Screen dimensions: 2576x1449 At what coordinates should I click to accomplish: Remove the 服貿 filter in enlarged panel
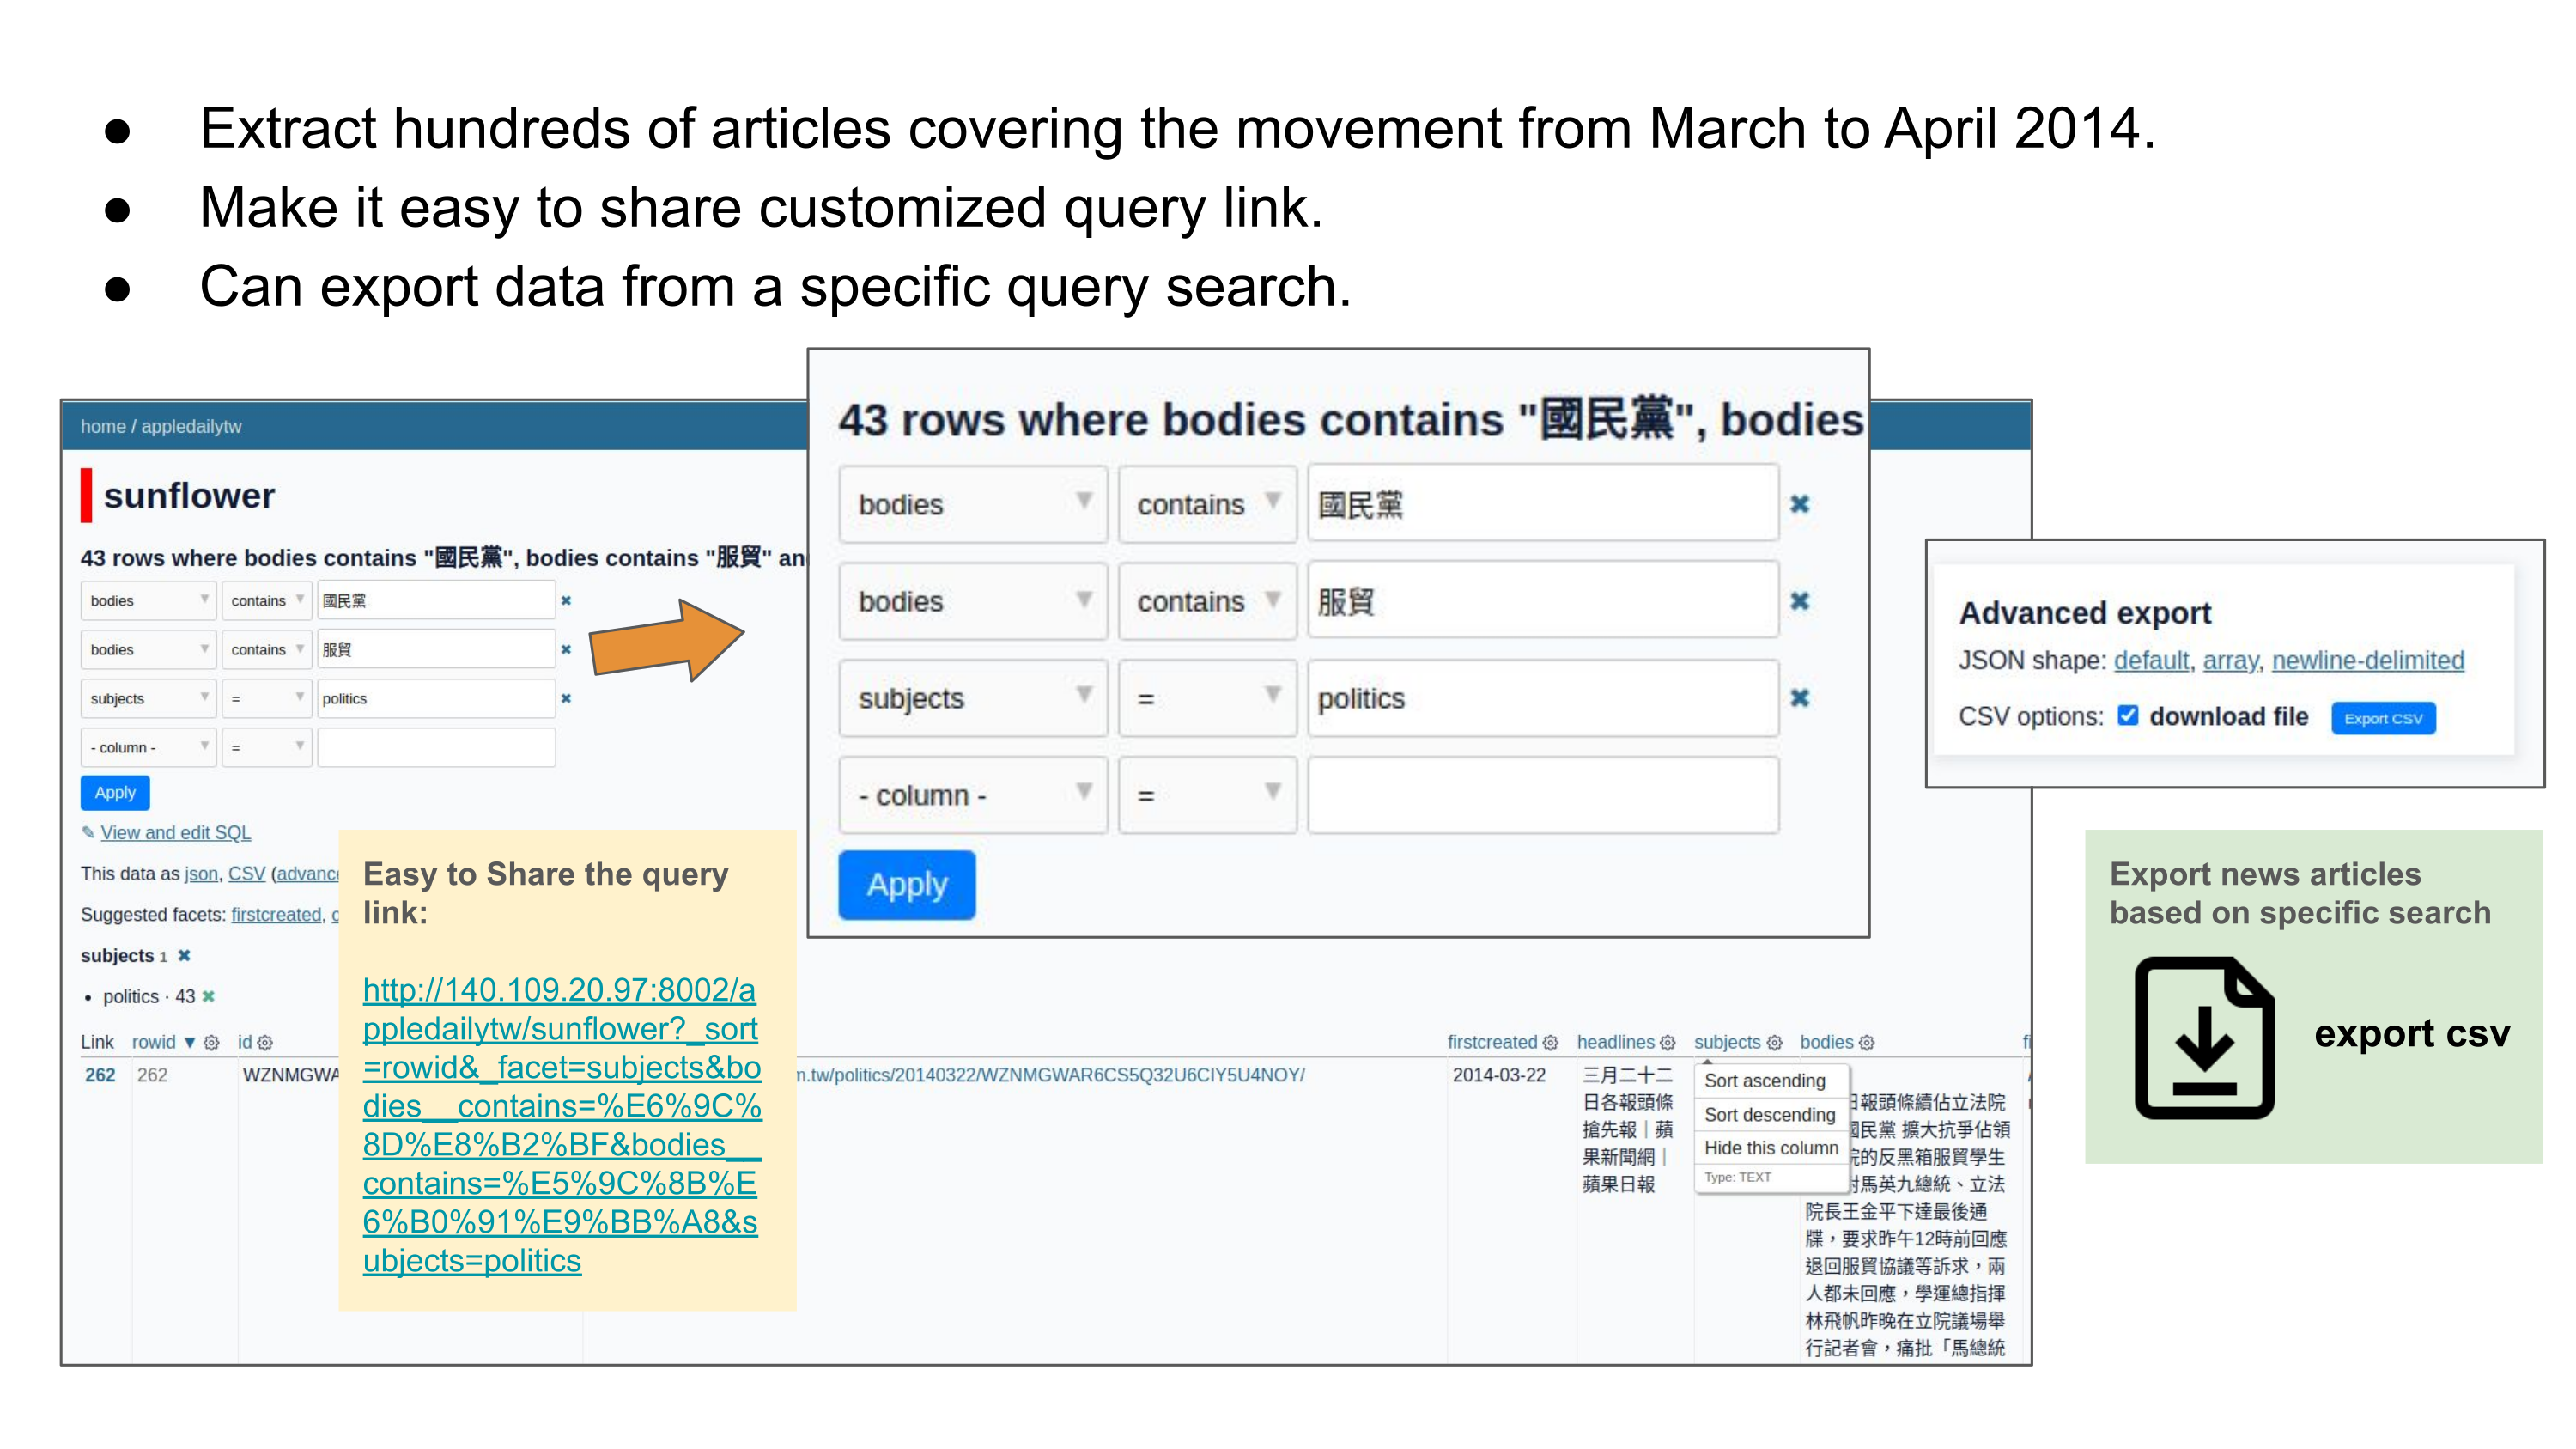click(1799, 601)
